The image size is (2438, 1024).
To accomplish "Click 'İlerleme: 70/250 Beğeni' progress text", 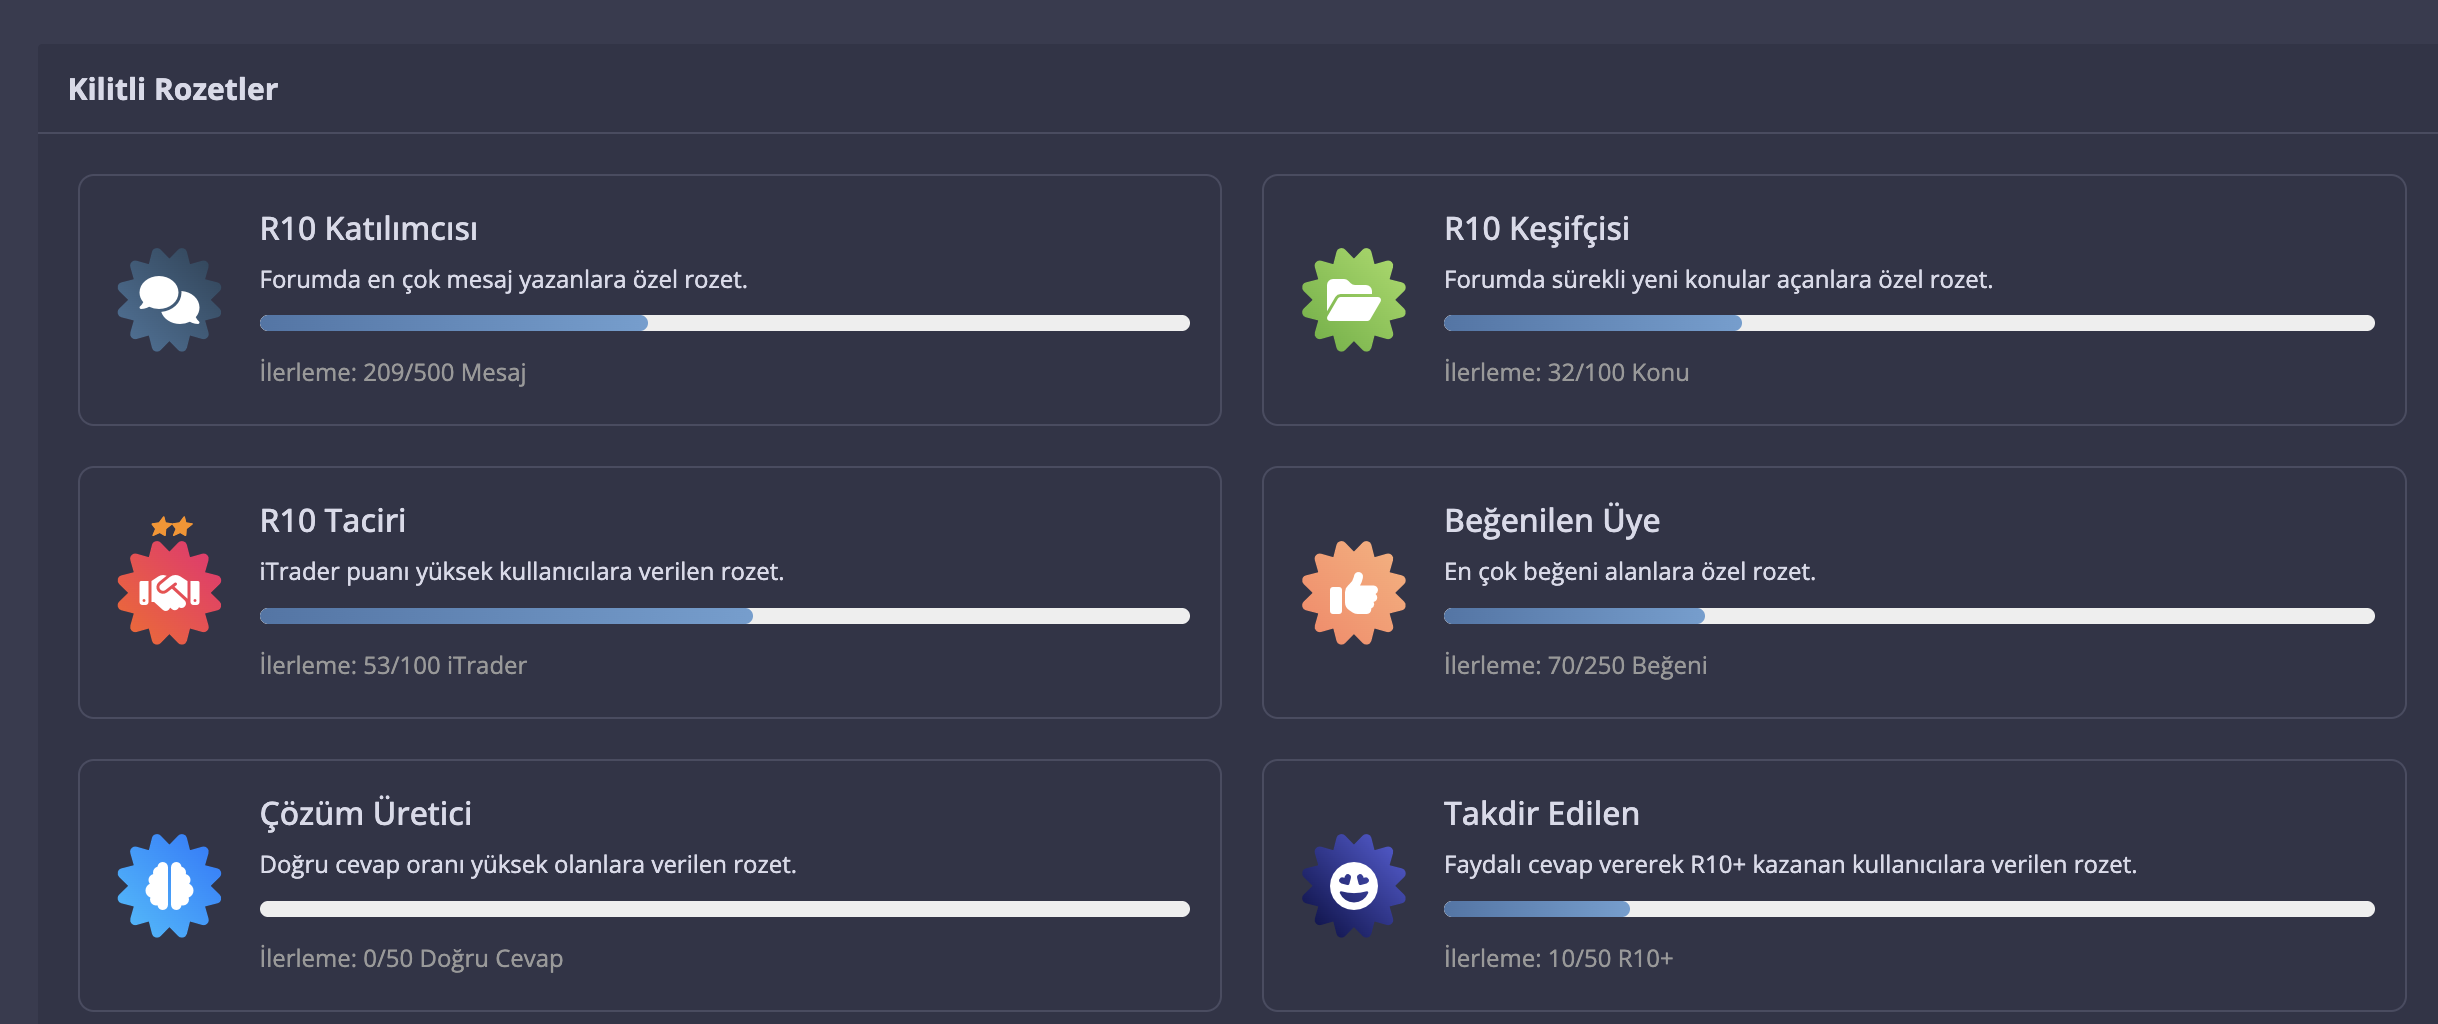I will pos(1575,665).
